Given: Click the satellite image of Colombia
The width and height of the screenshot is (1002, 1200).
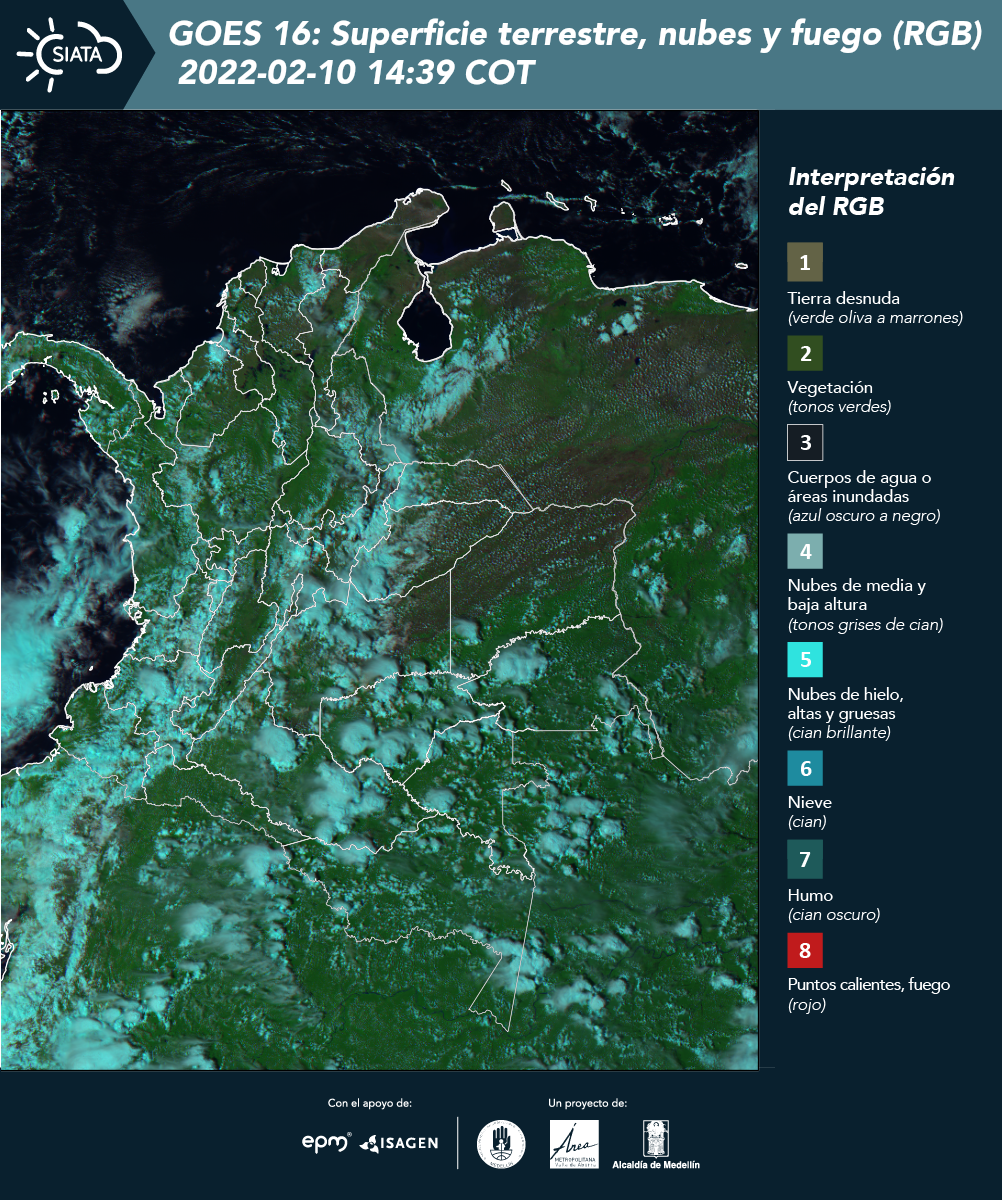Looking at the screenshot, I should pyautogui.click(x=380, y=590).
